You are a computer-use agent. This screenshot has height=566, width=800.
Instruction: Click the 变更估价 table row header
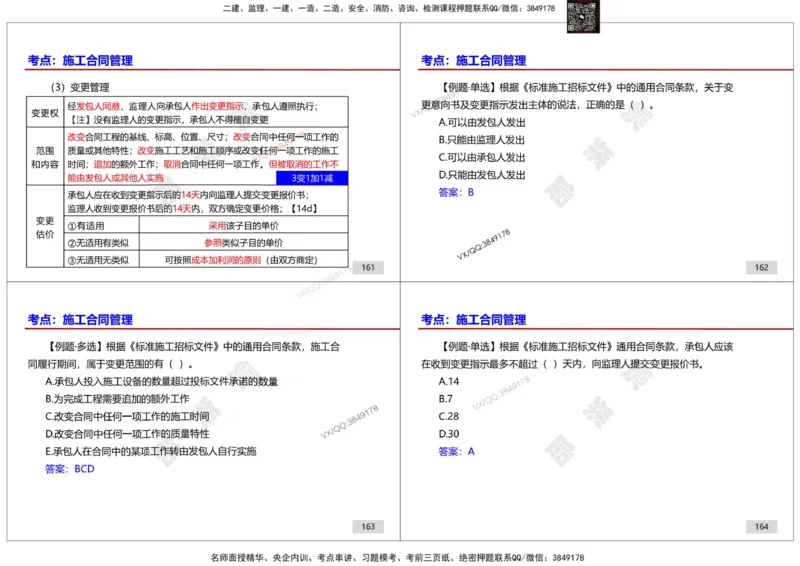click(45, 227)
